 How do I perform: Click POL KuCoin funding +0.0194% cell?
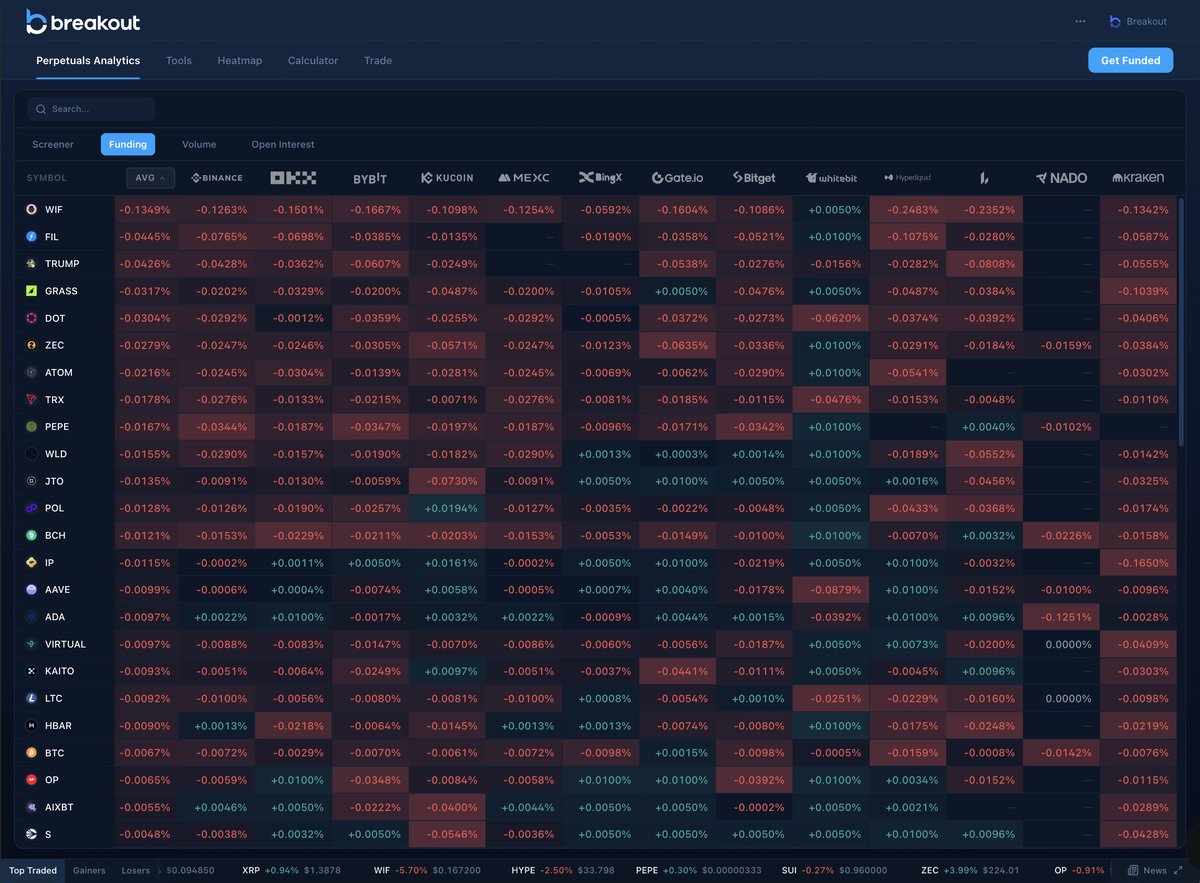click(x=447, y=508)
